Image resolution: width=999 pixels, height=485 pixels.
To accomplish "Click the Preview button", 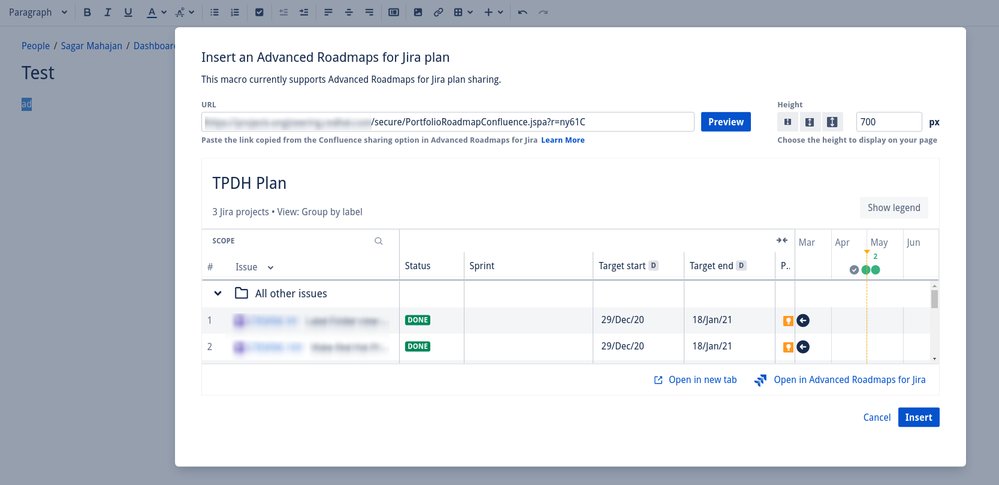I will pyautogui.click(x=726, y=122).
